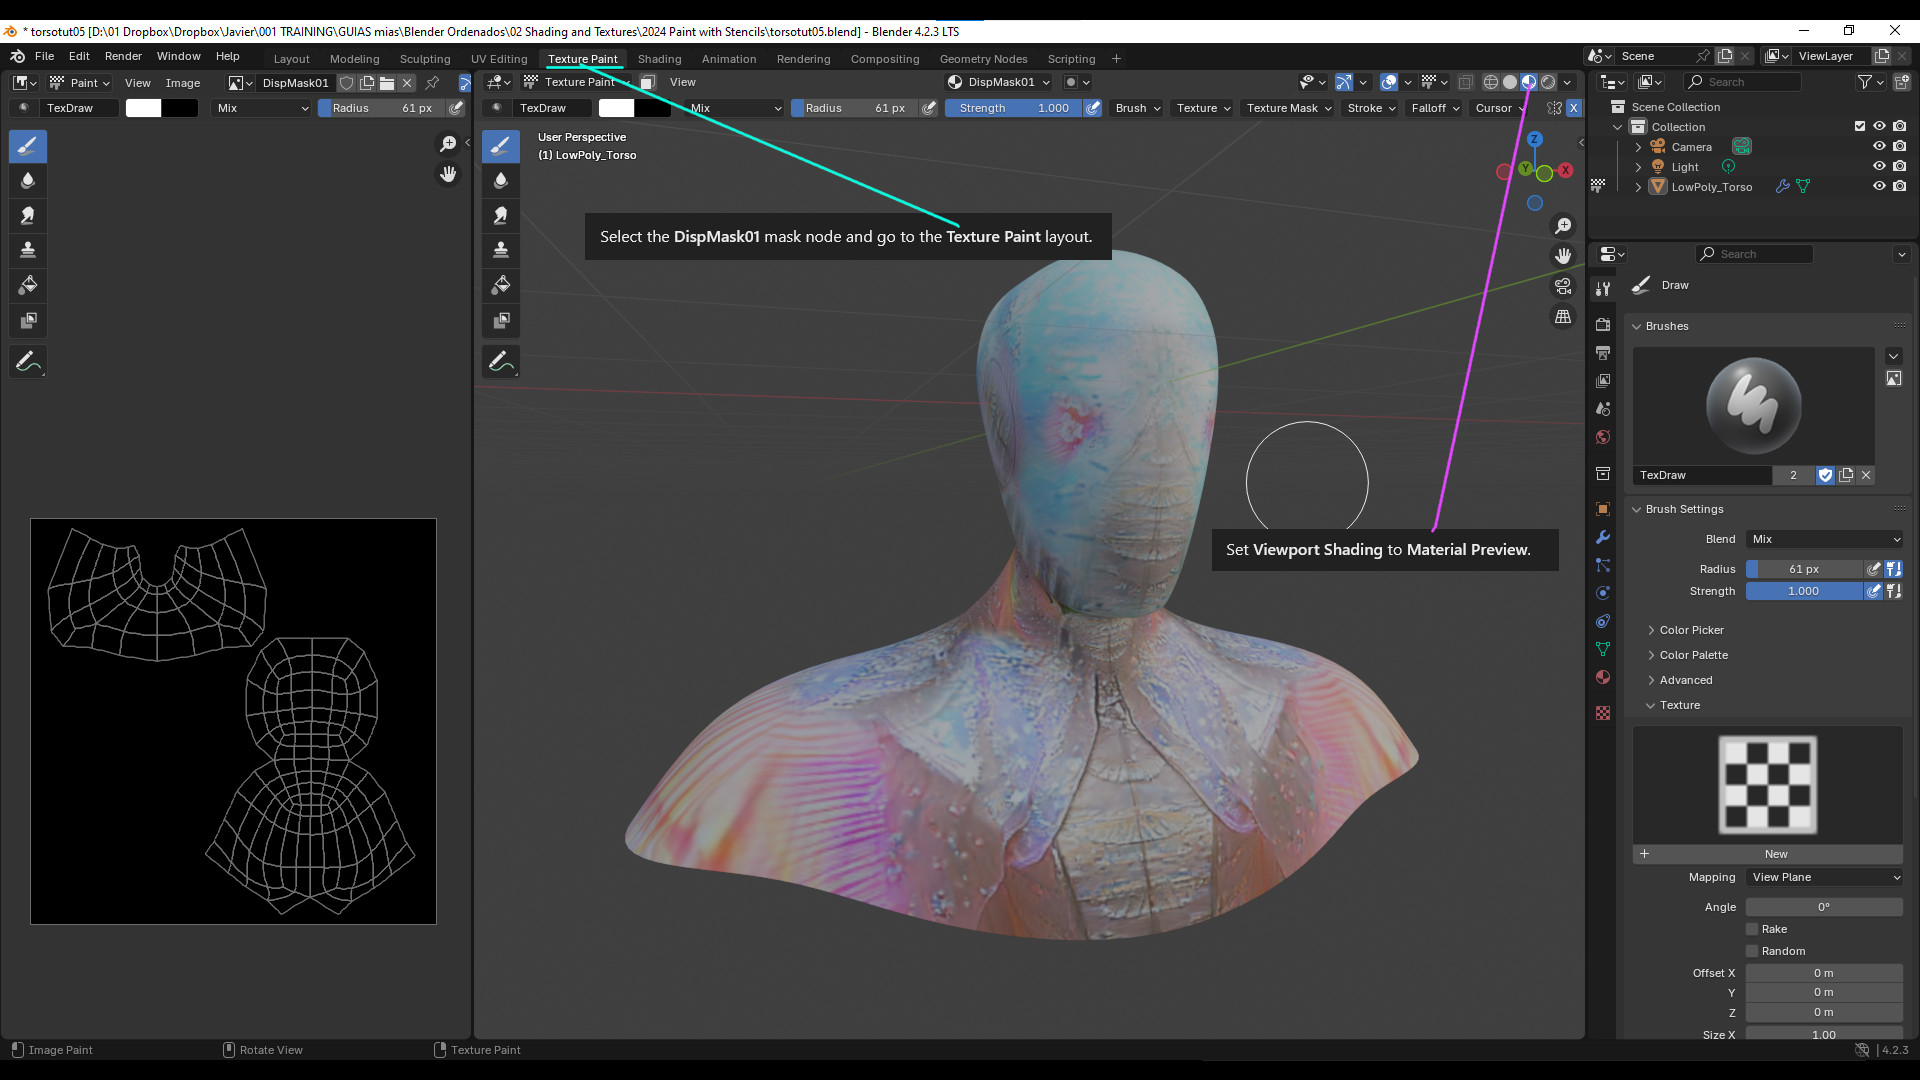The image size is (1920, 1080).
Task: Switch to Solid viewport shading
Action: coord(1510,82)
